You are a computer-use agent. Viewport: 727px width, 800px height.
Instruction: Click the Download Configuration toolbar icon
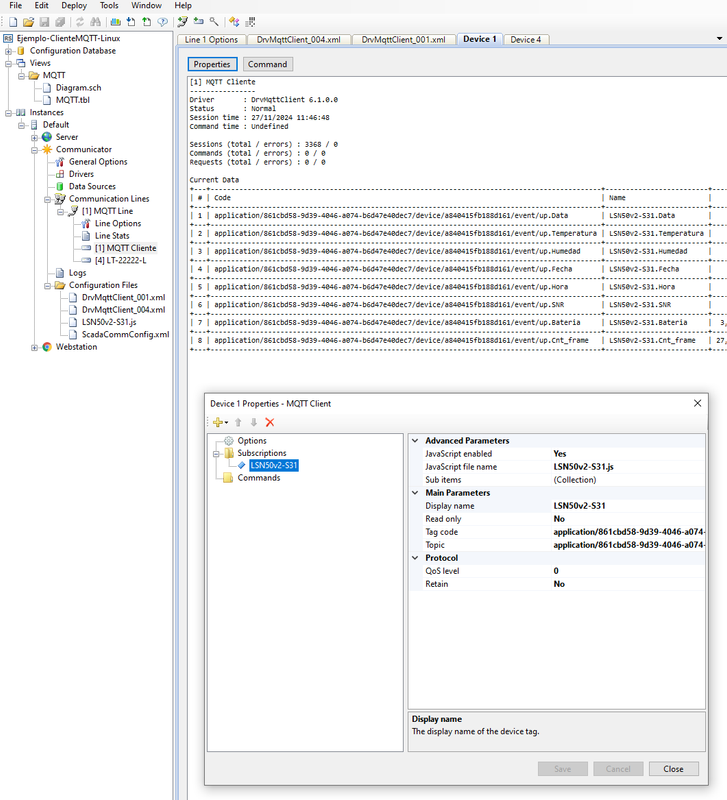pos(131,22)
